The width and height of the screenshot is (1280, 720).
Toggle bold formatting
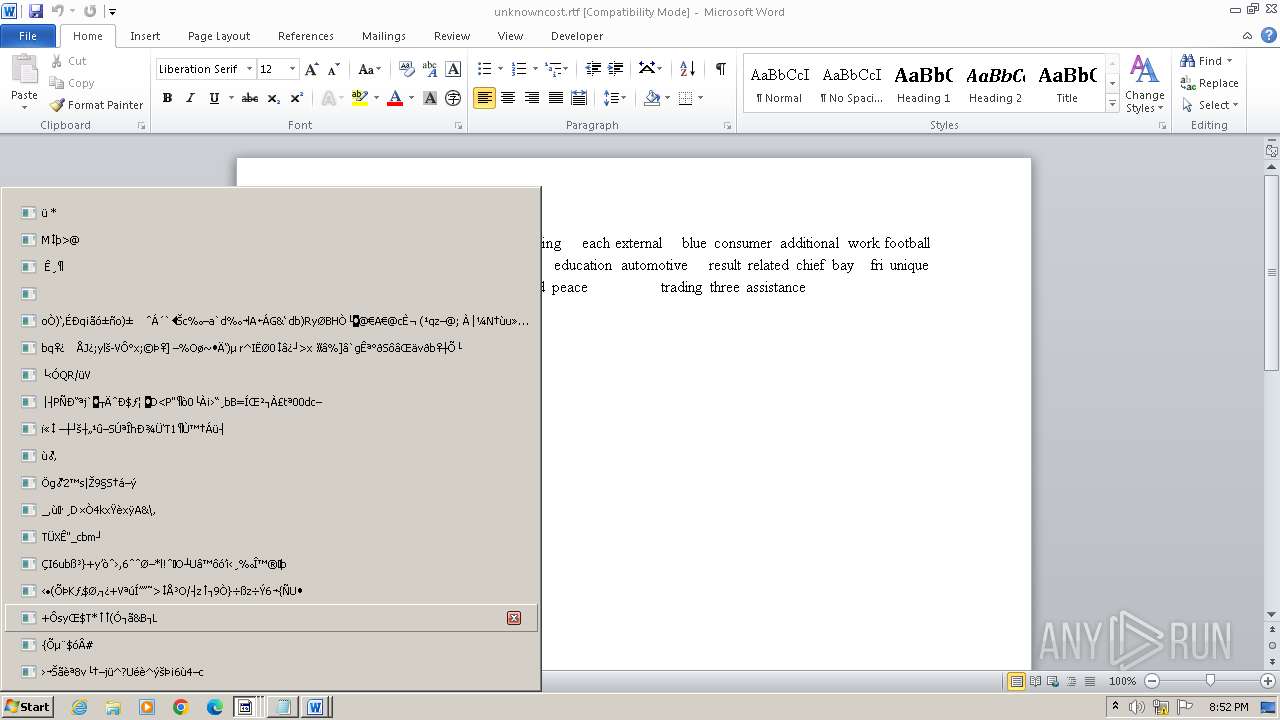click(x=167, y=98)
